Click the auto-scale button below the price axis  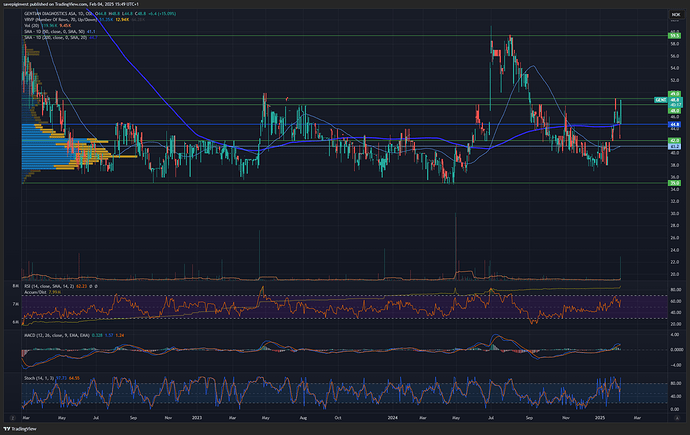[x=677, y=418]
